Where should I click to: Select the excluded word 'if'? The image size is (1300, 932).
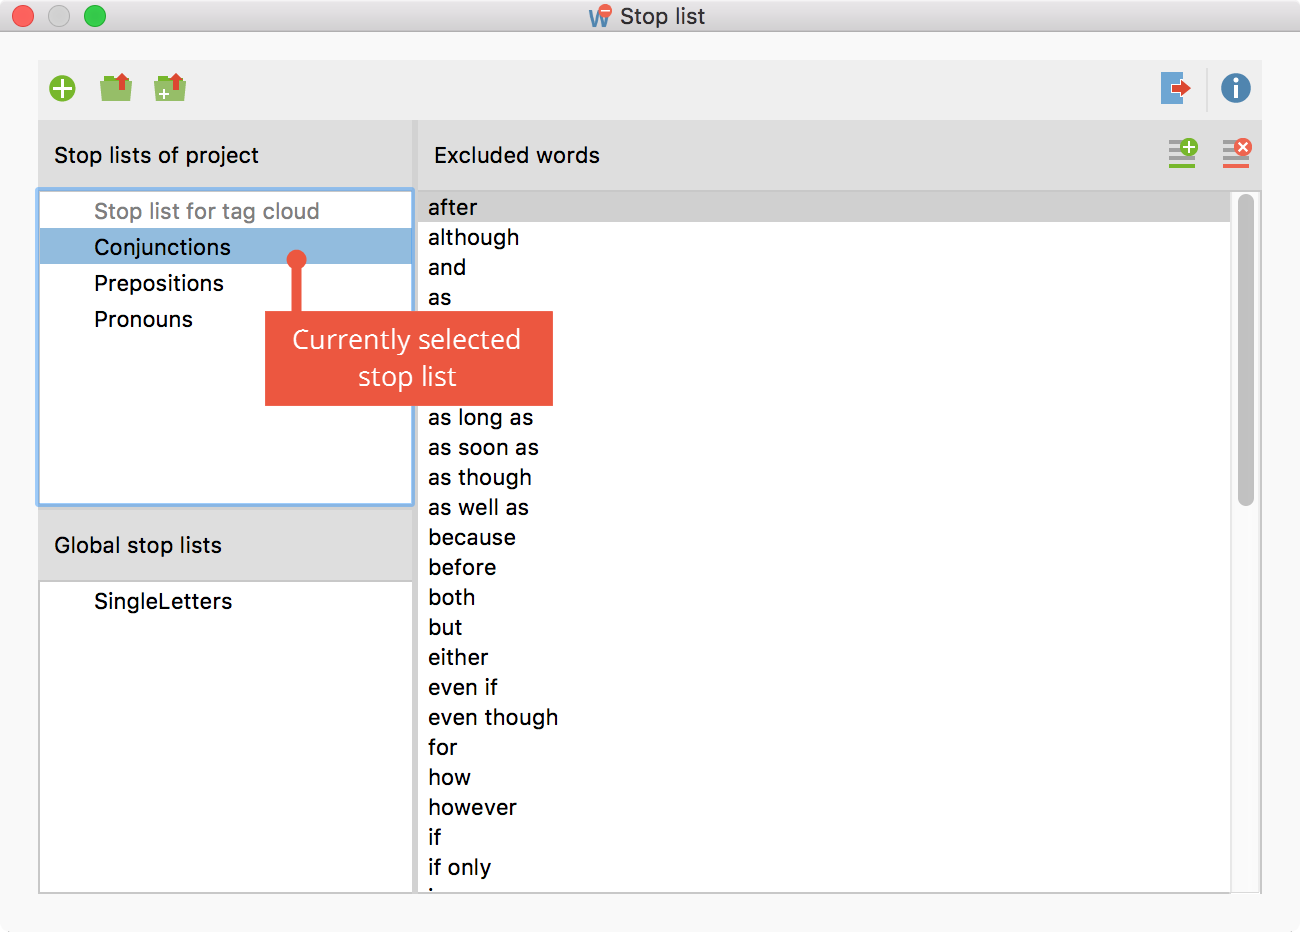[823, 837]
